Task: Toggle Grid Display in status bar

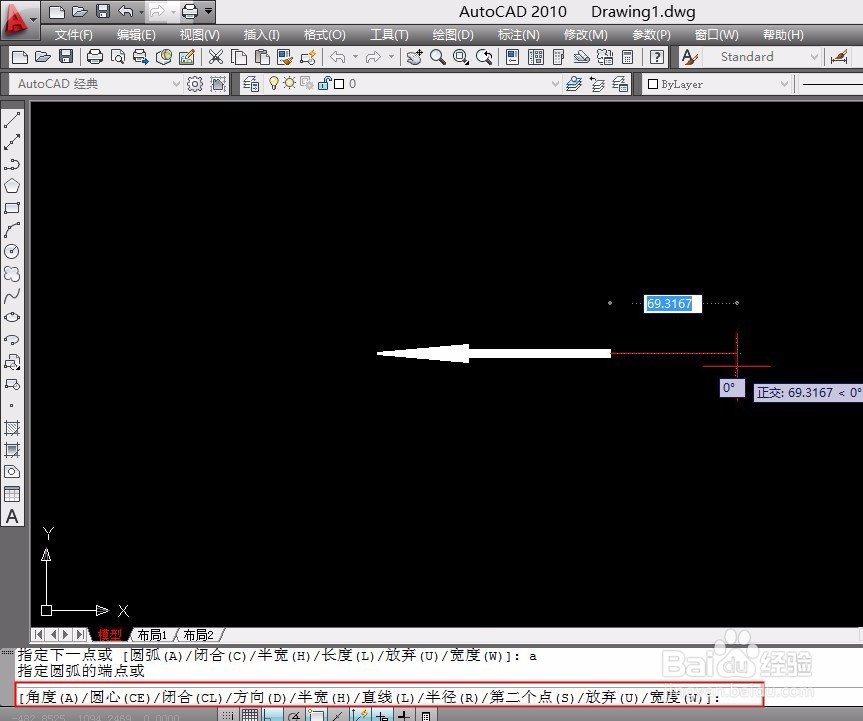Action: (250, 715)
